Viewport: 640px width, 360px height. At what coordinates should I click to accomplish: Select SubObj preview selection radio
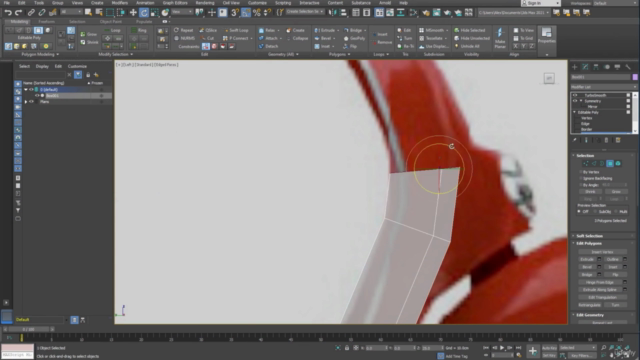pos(596,211)
